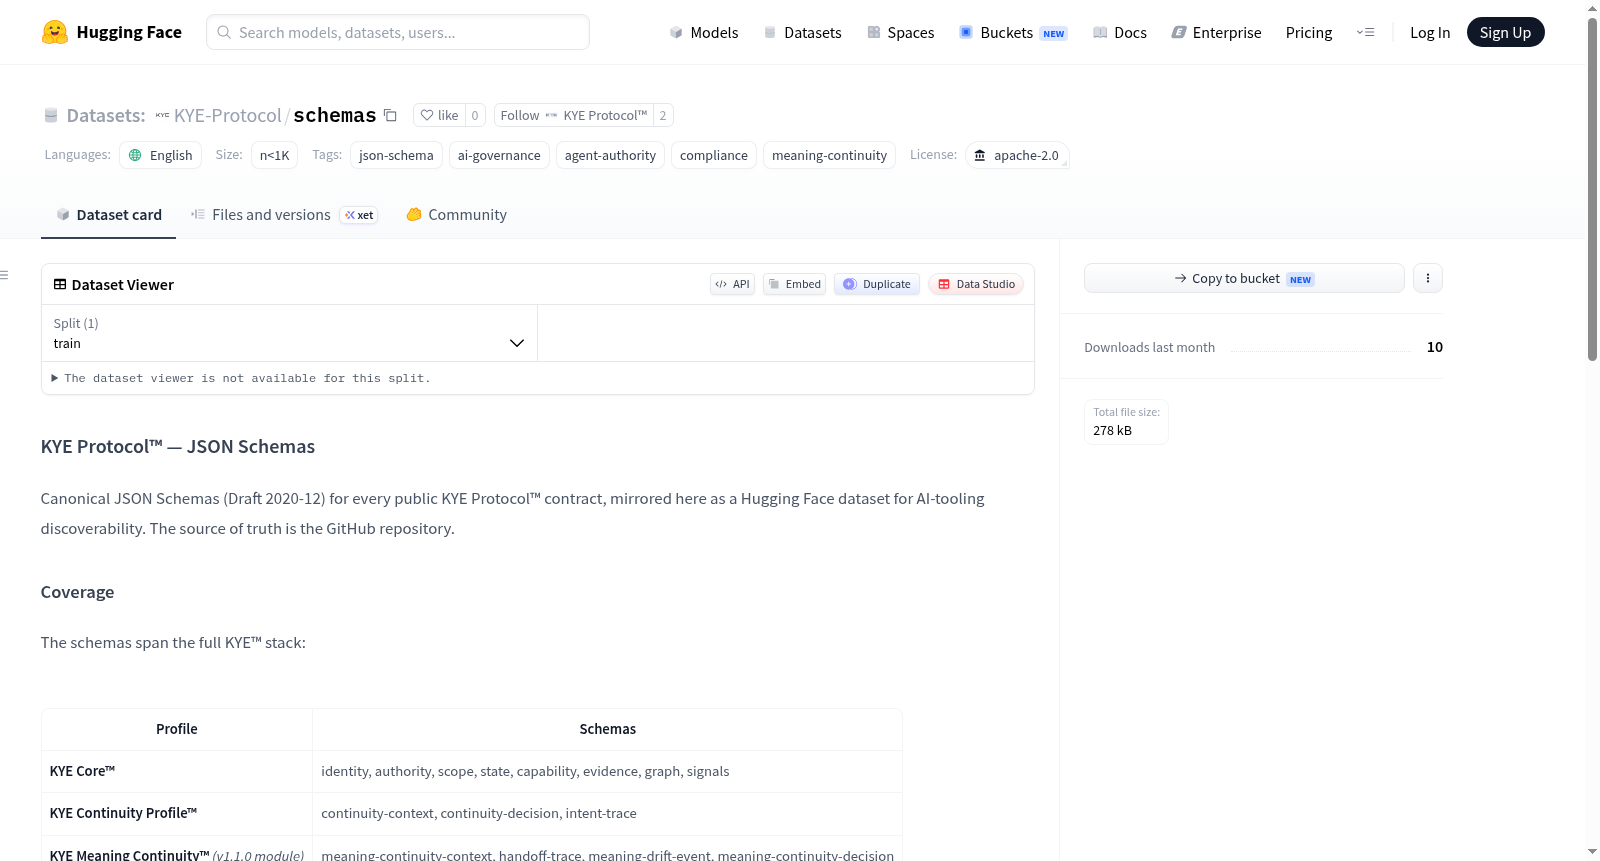Click the heart like button
This screenshot has height=861, width=1600.
pyautogui.click(x=439, y=115)
